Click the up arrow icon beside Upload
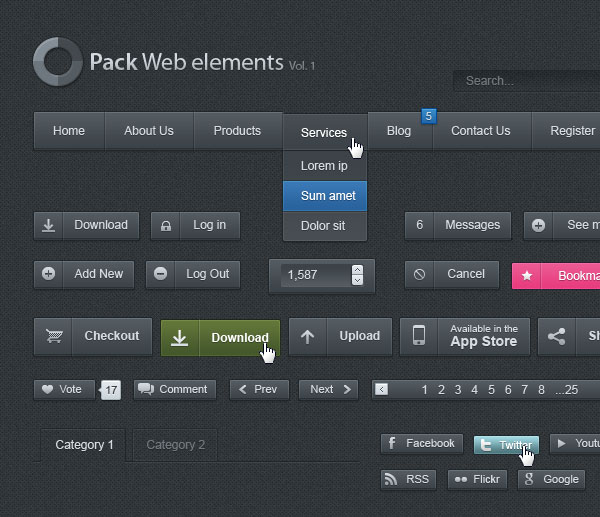The image size is (600, 517). pyautogui.click(x=307, y=337)
